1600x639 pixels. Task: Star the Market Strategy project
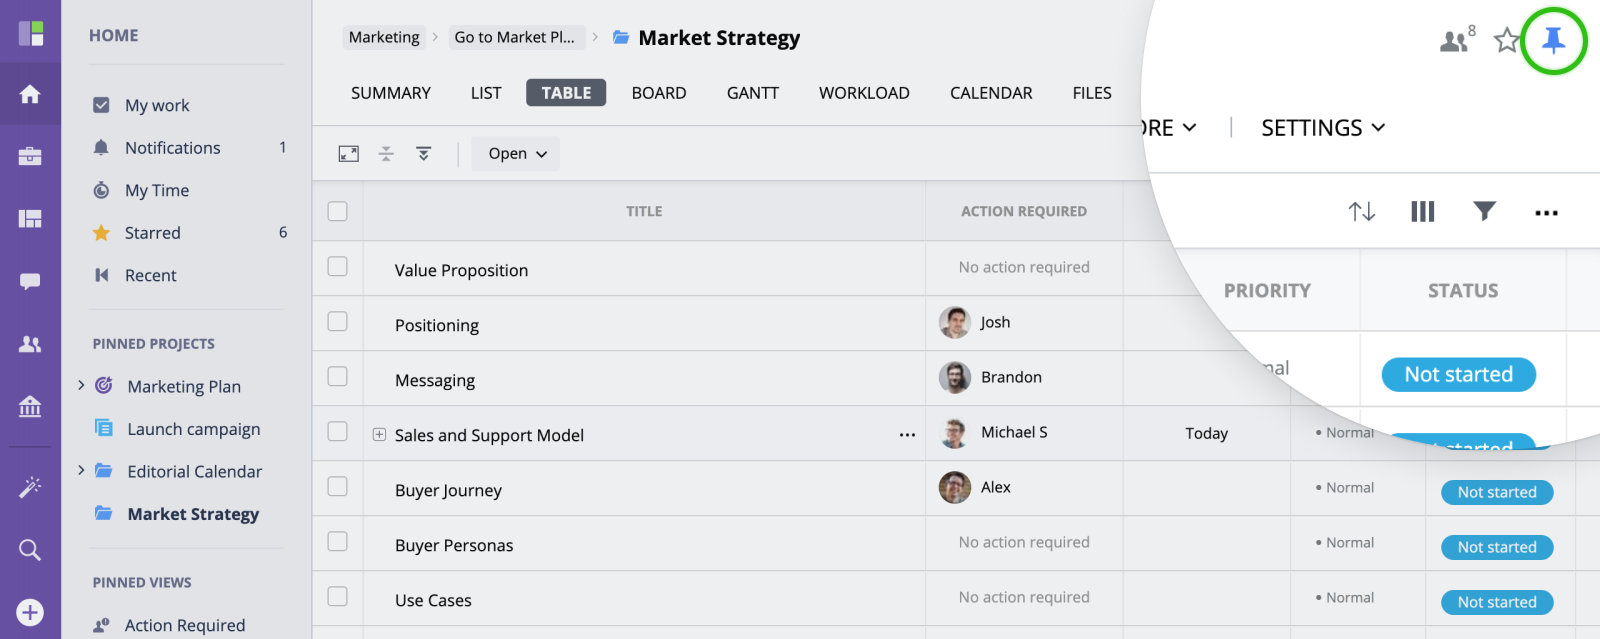tap(1507, 40)
